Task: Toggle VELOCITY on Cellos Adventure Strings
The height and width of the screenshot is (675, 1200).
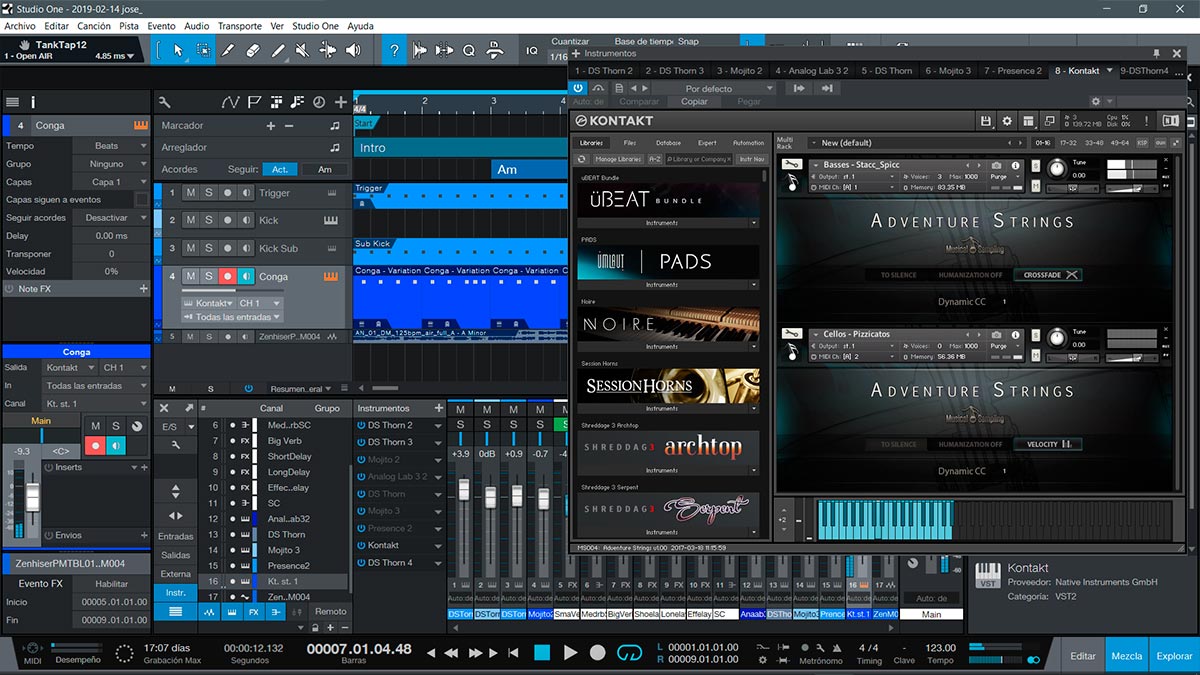Action: tap(1049, 444)
